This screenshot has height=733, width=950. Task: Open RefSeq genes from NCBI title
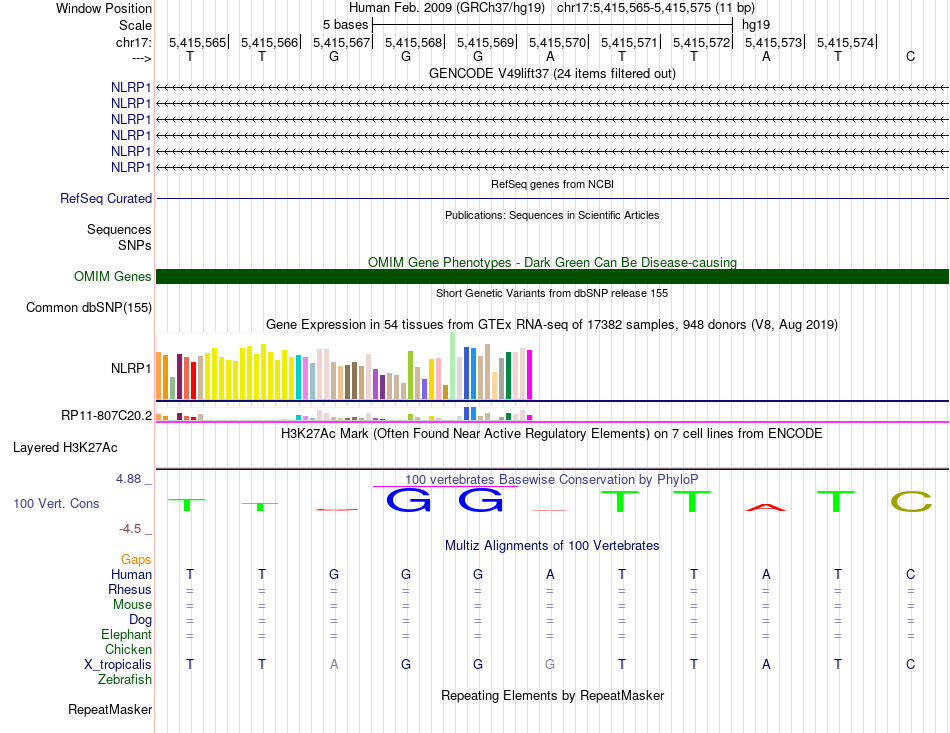pos(552,184)
